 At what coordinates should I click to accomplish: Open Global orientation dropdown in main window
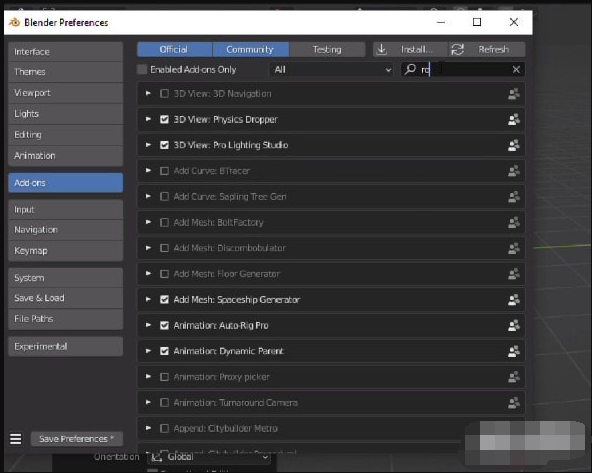coord(209,457)
